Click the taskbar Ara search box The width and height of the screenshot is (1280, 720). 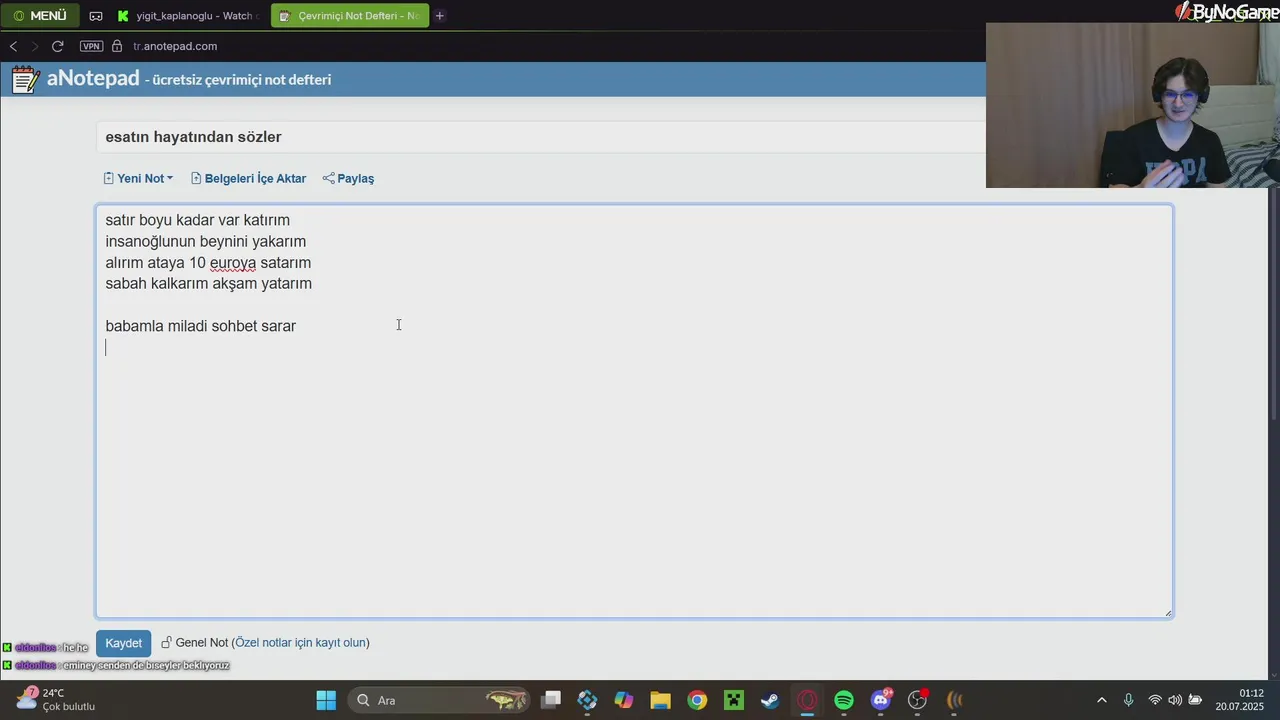tap(440, 700)
